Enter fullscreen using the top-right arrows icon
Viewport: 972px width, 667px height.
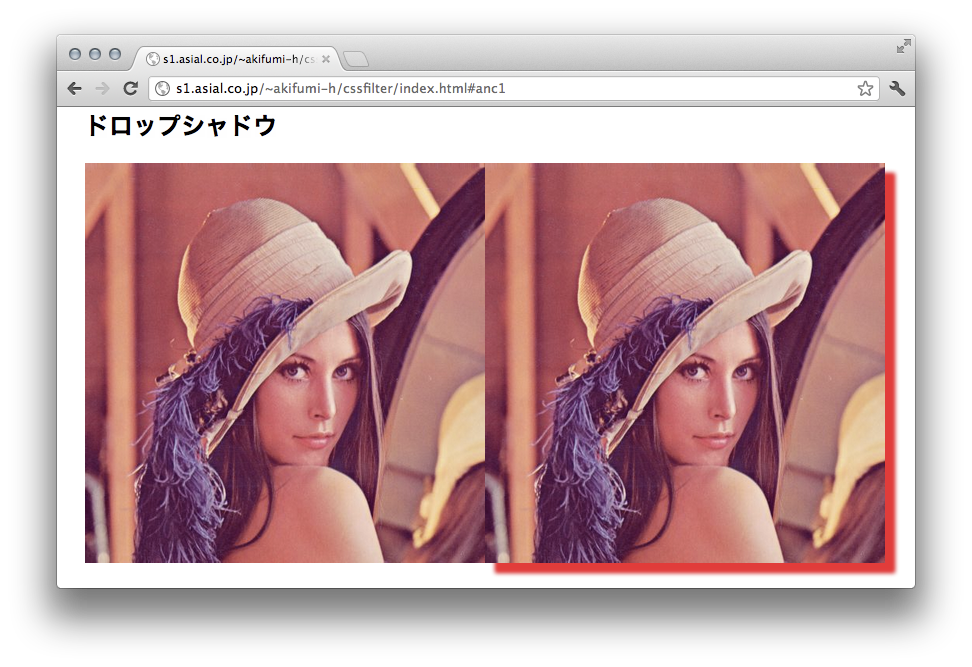click(903, 46)
